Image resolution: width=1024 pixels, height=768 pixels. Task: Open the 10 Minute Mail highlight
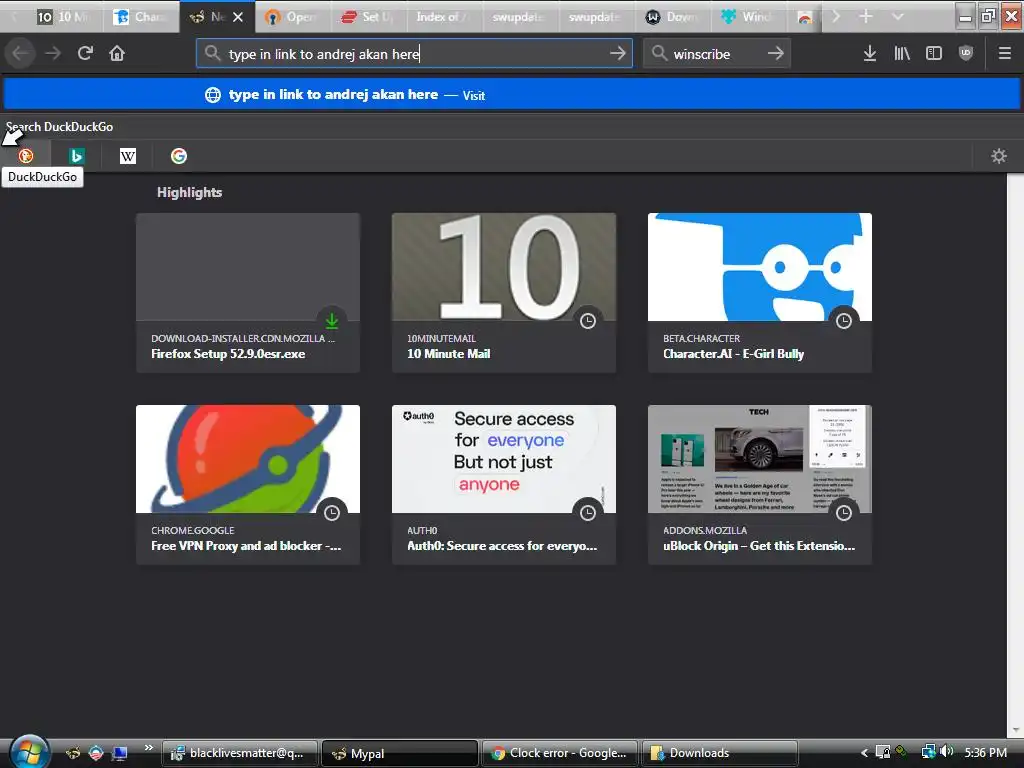pos(504,293)
